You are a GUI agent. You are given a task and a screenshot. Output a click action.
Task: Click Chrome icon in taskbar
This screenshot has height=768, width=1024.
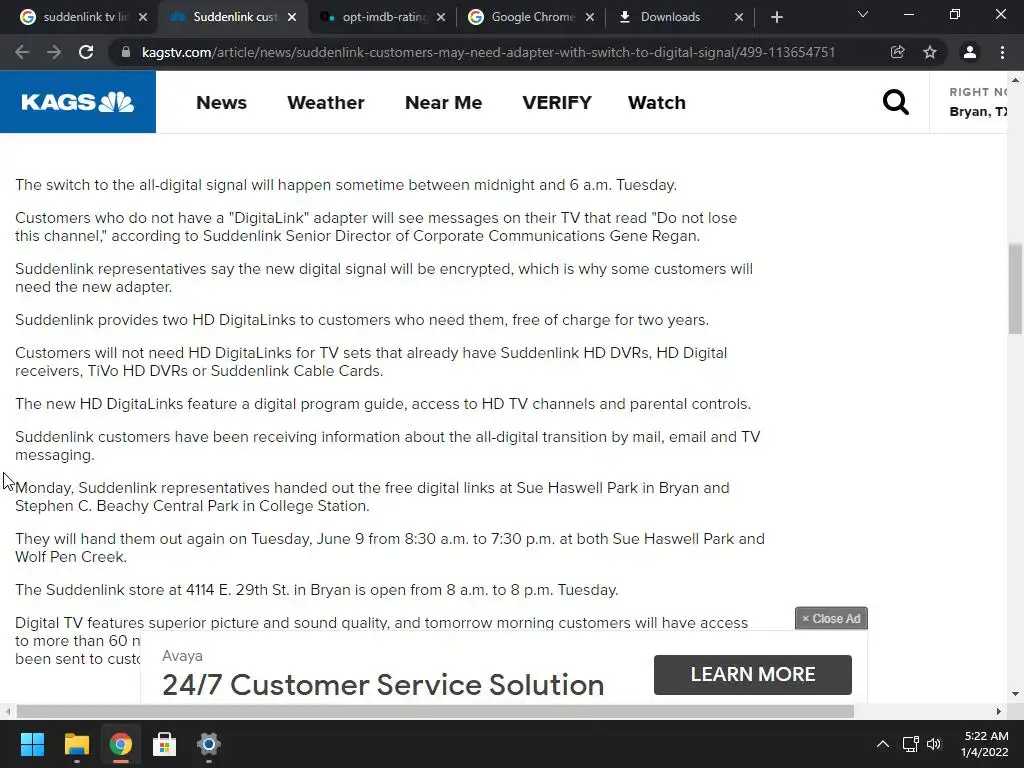click(120, 744)
